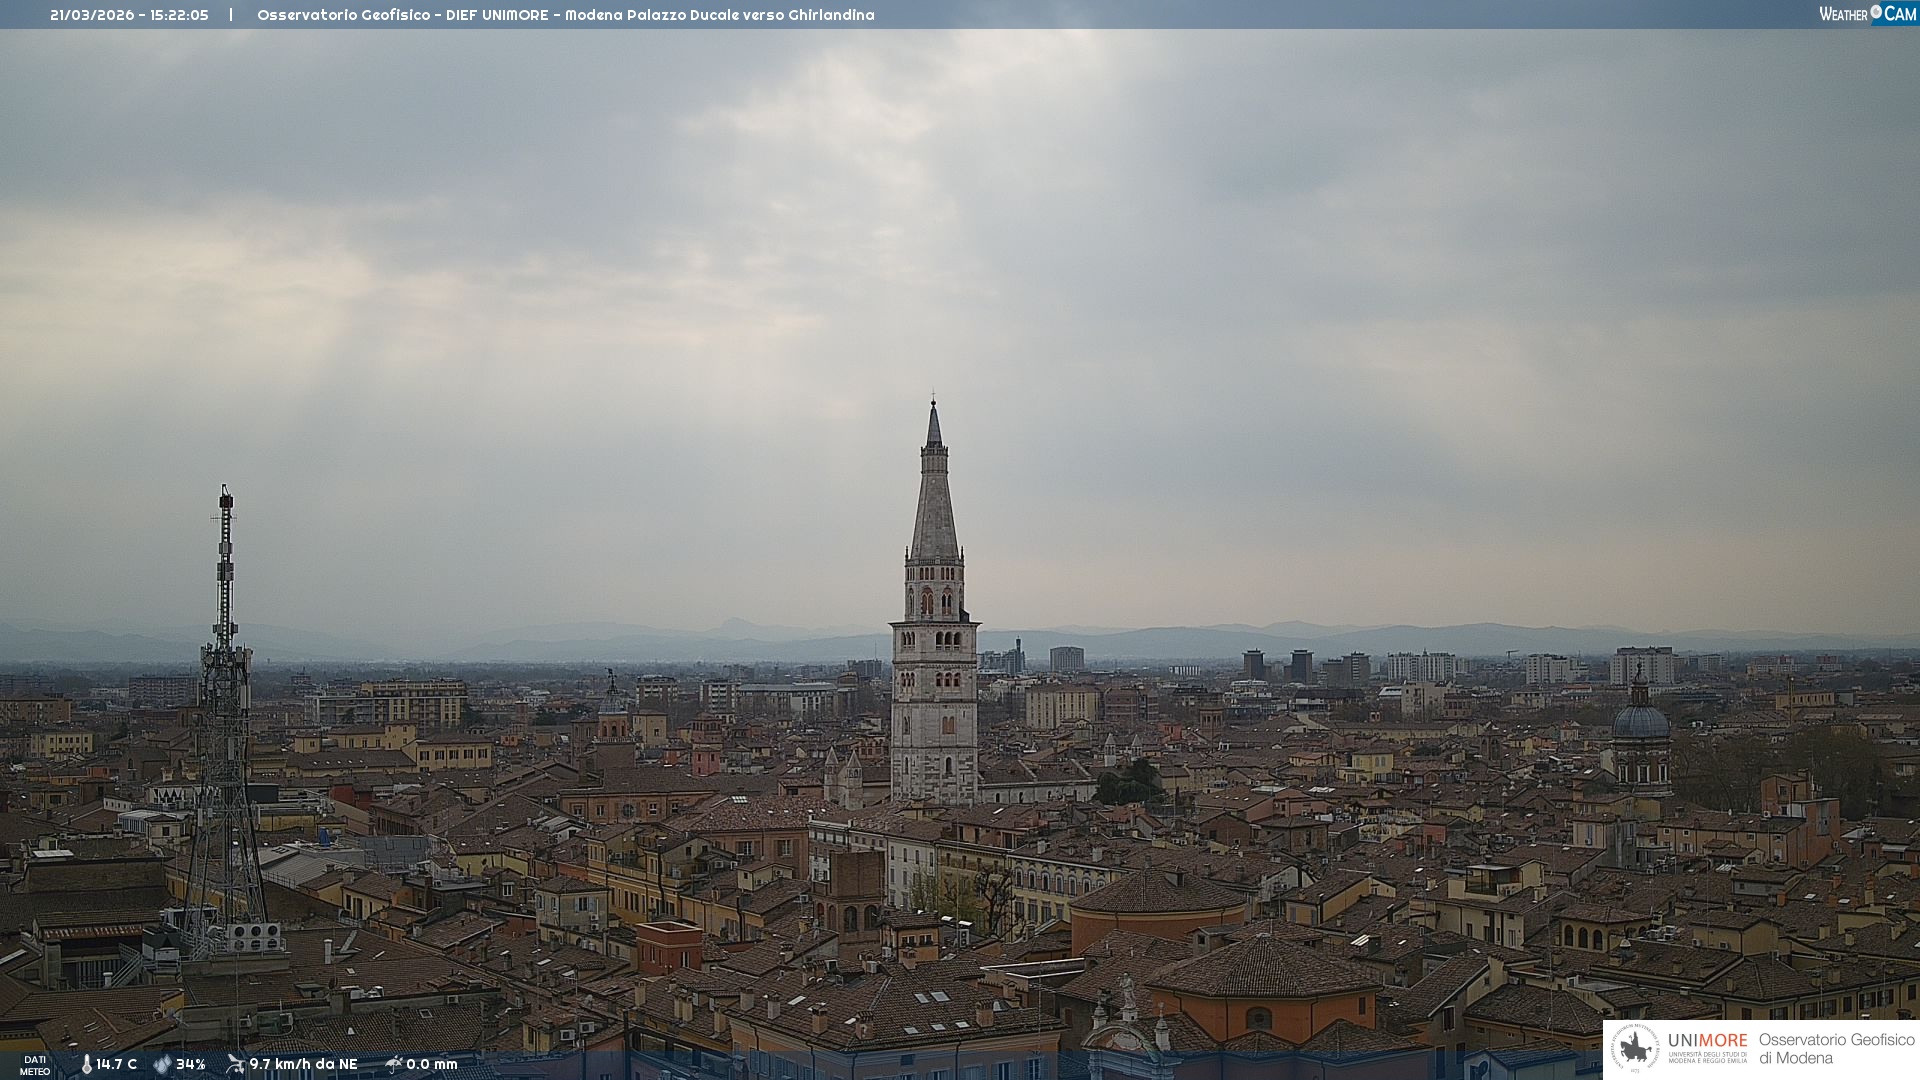
Task: Click the blue church dome on right
Action: point(1640,720)
